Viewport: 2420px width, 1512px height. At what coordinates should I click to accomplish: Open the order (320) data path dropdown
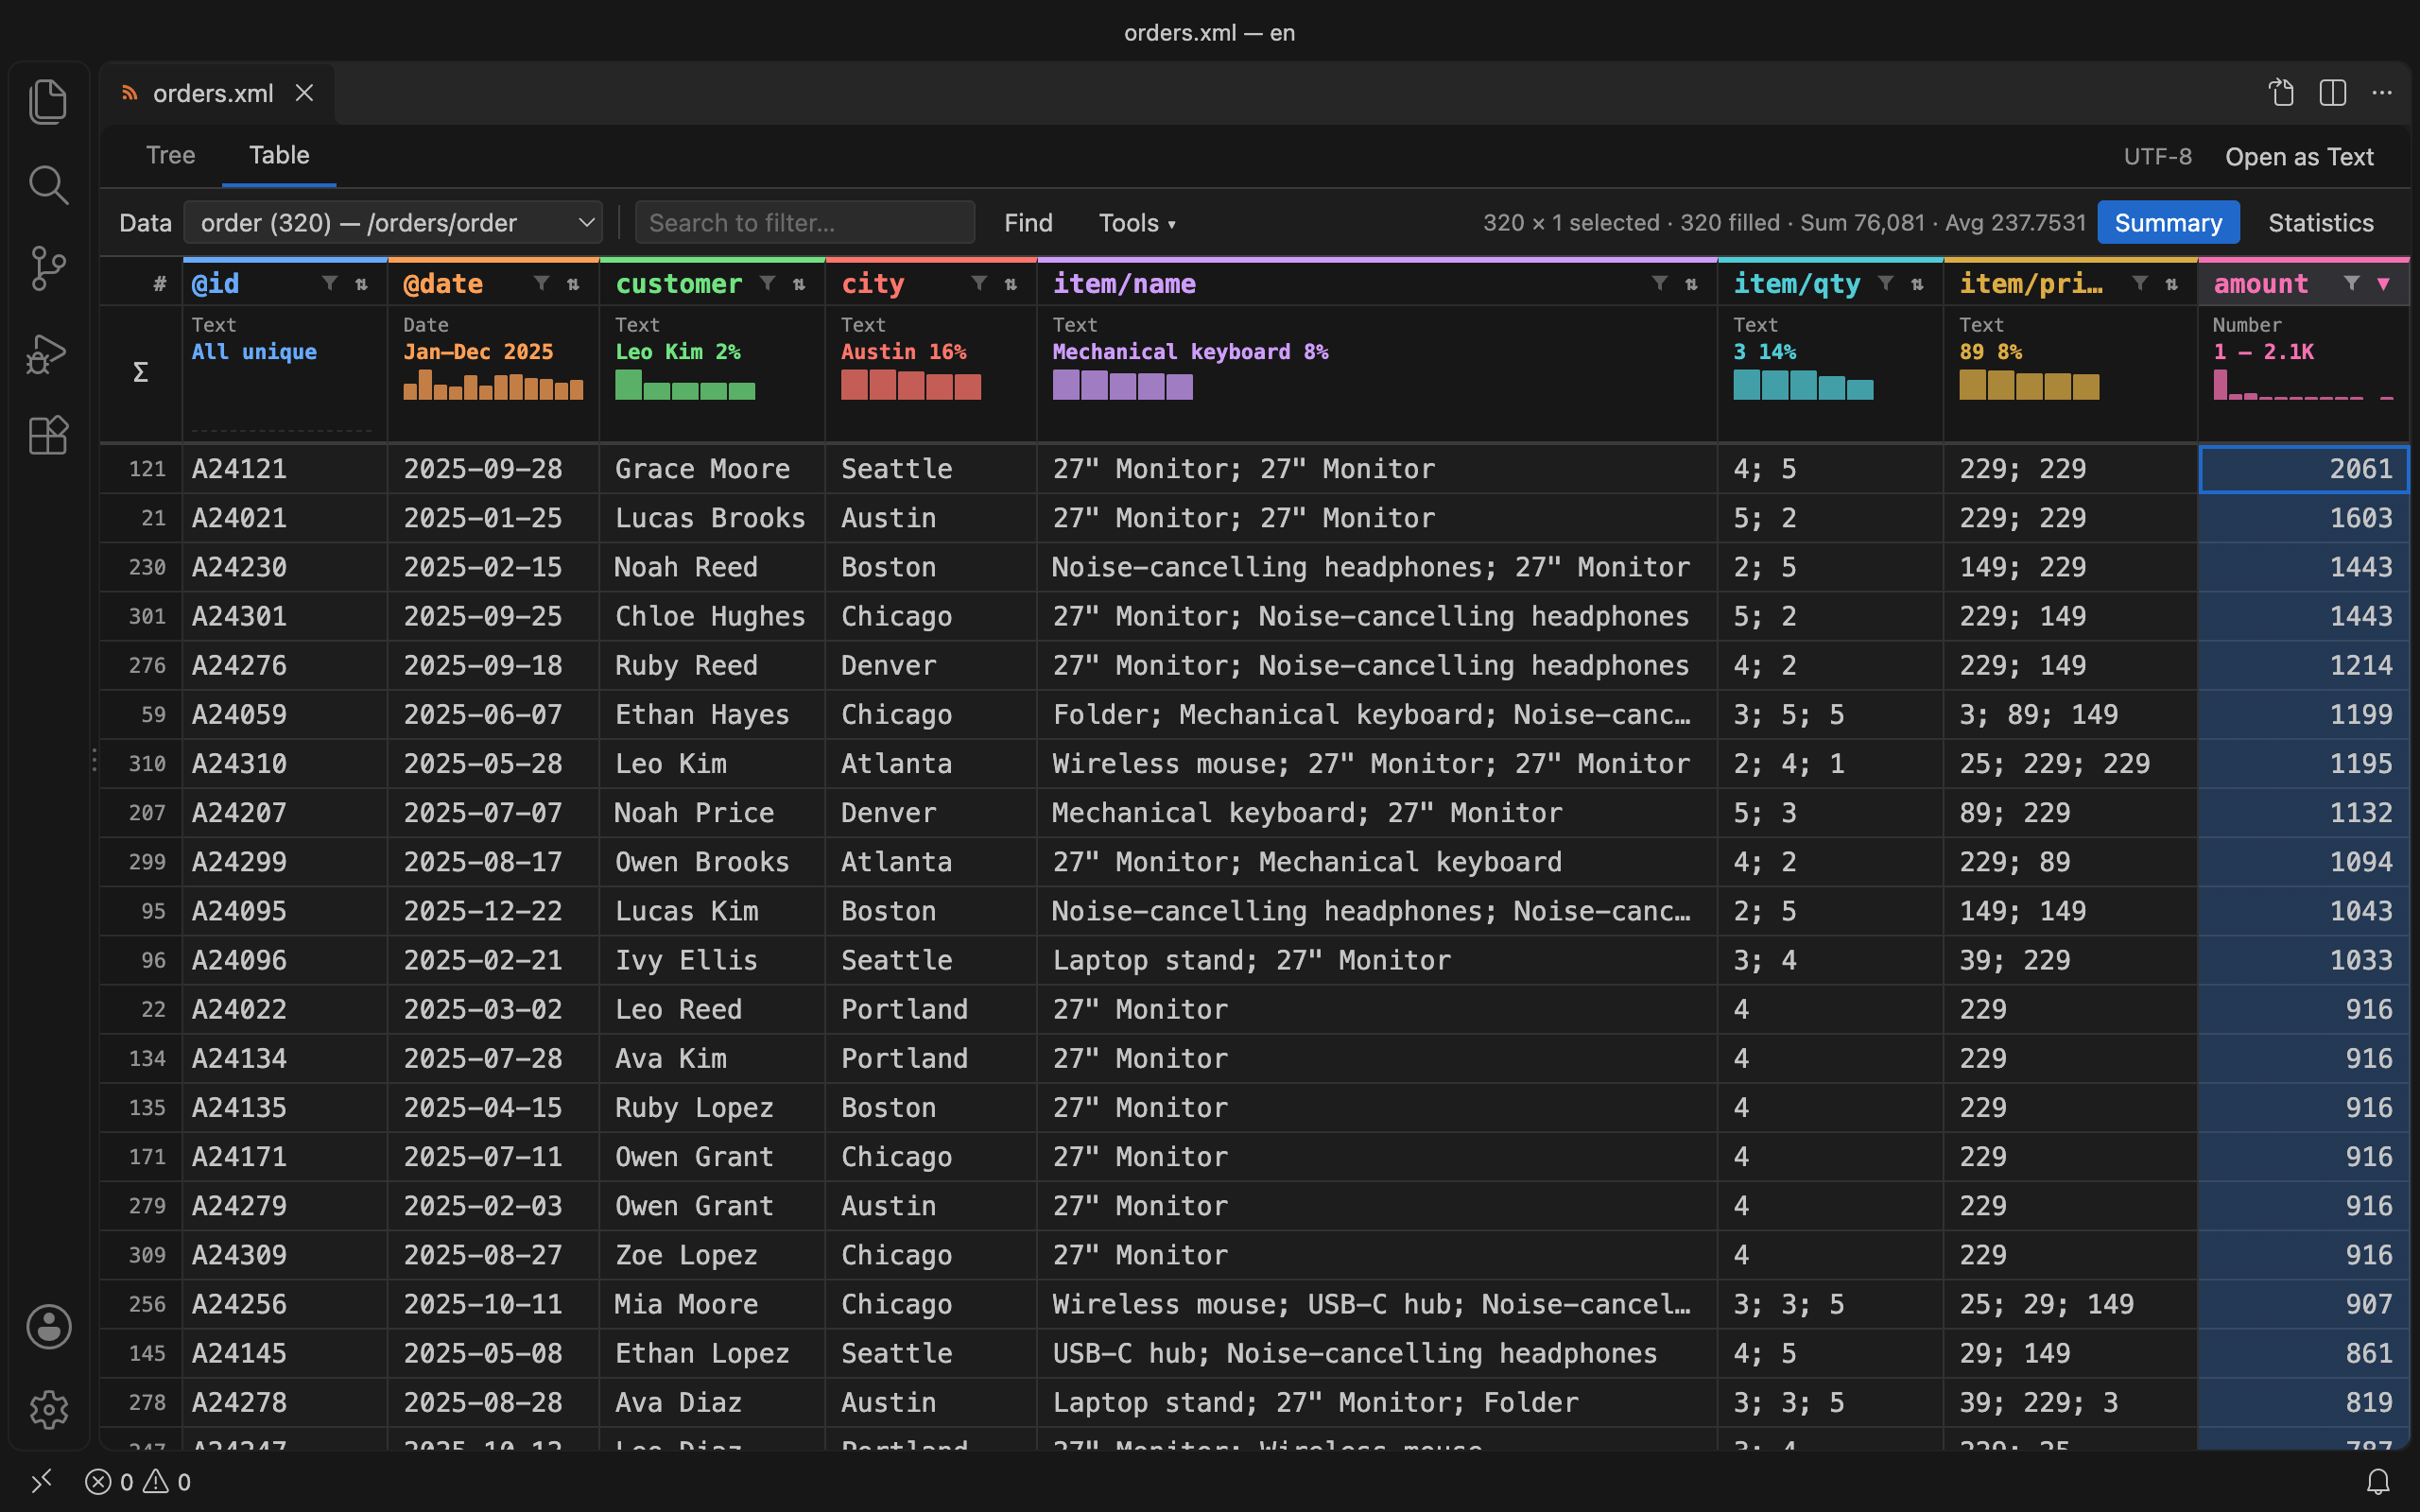393,222
